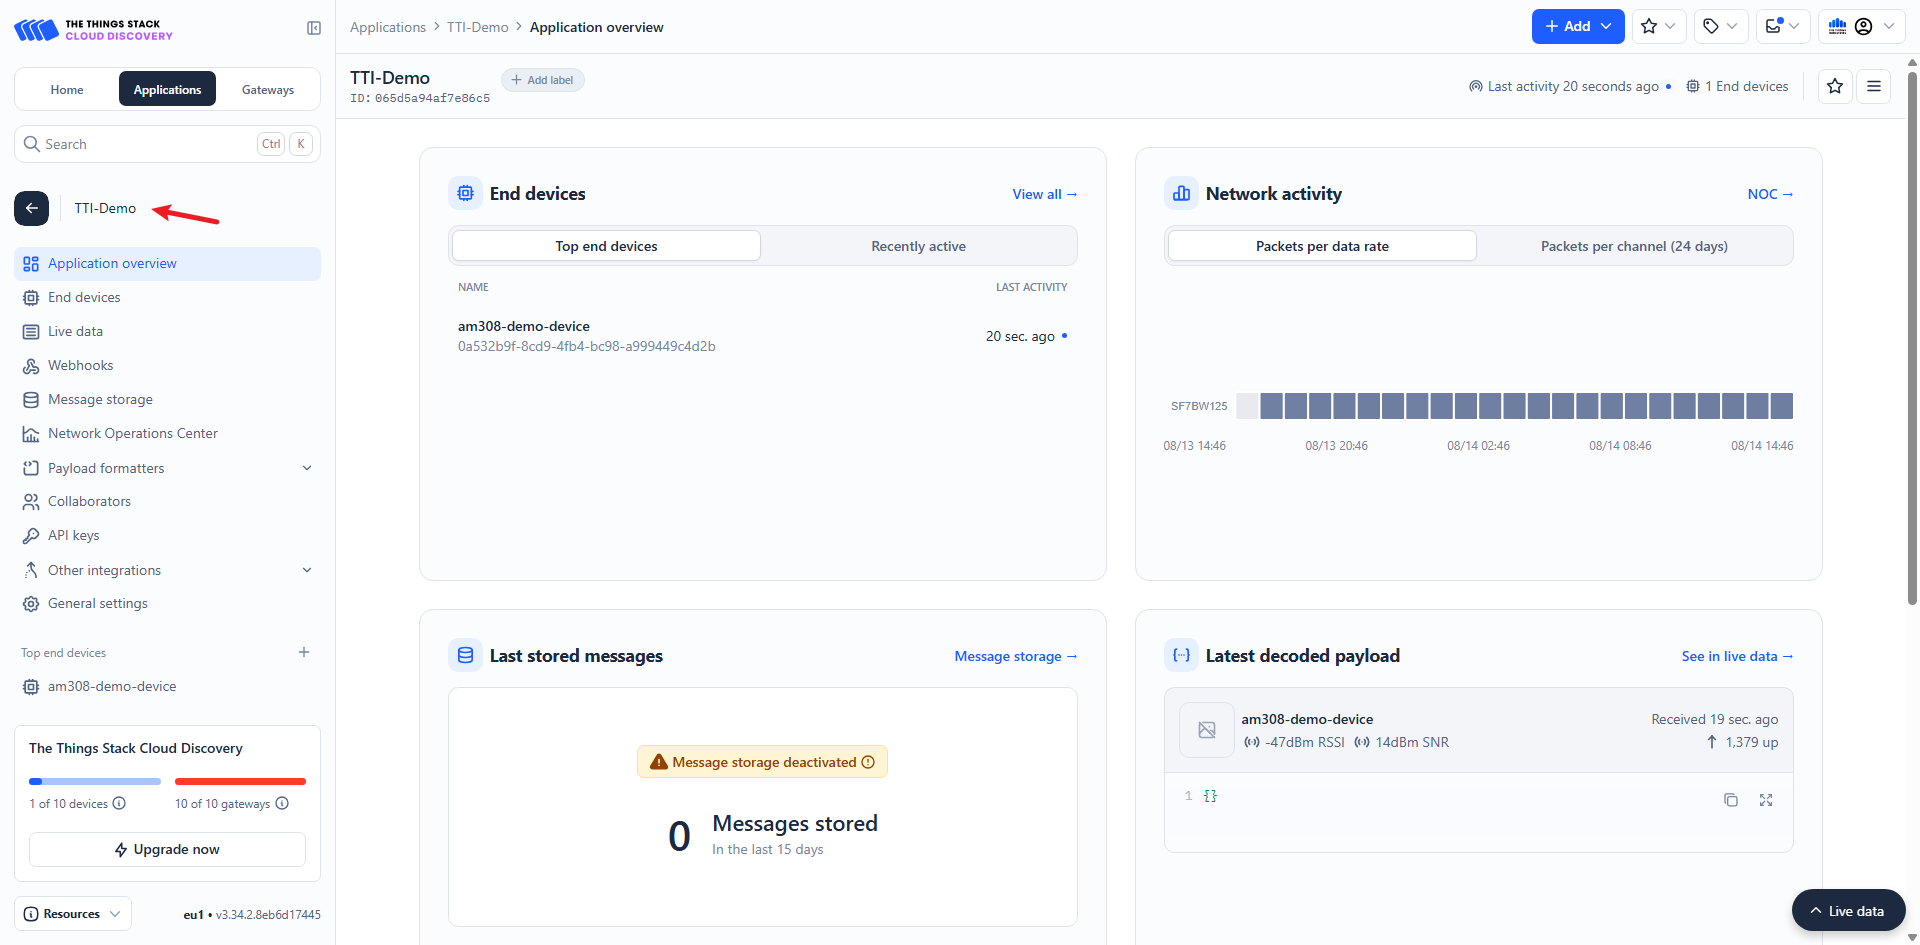1920x945 pixels.
Task: Switch to Top end devices tab
Action: click(606, 246)
